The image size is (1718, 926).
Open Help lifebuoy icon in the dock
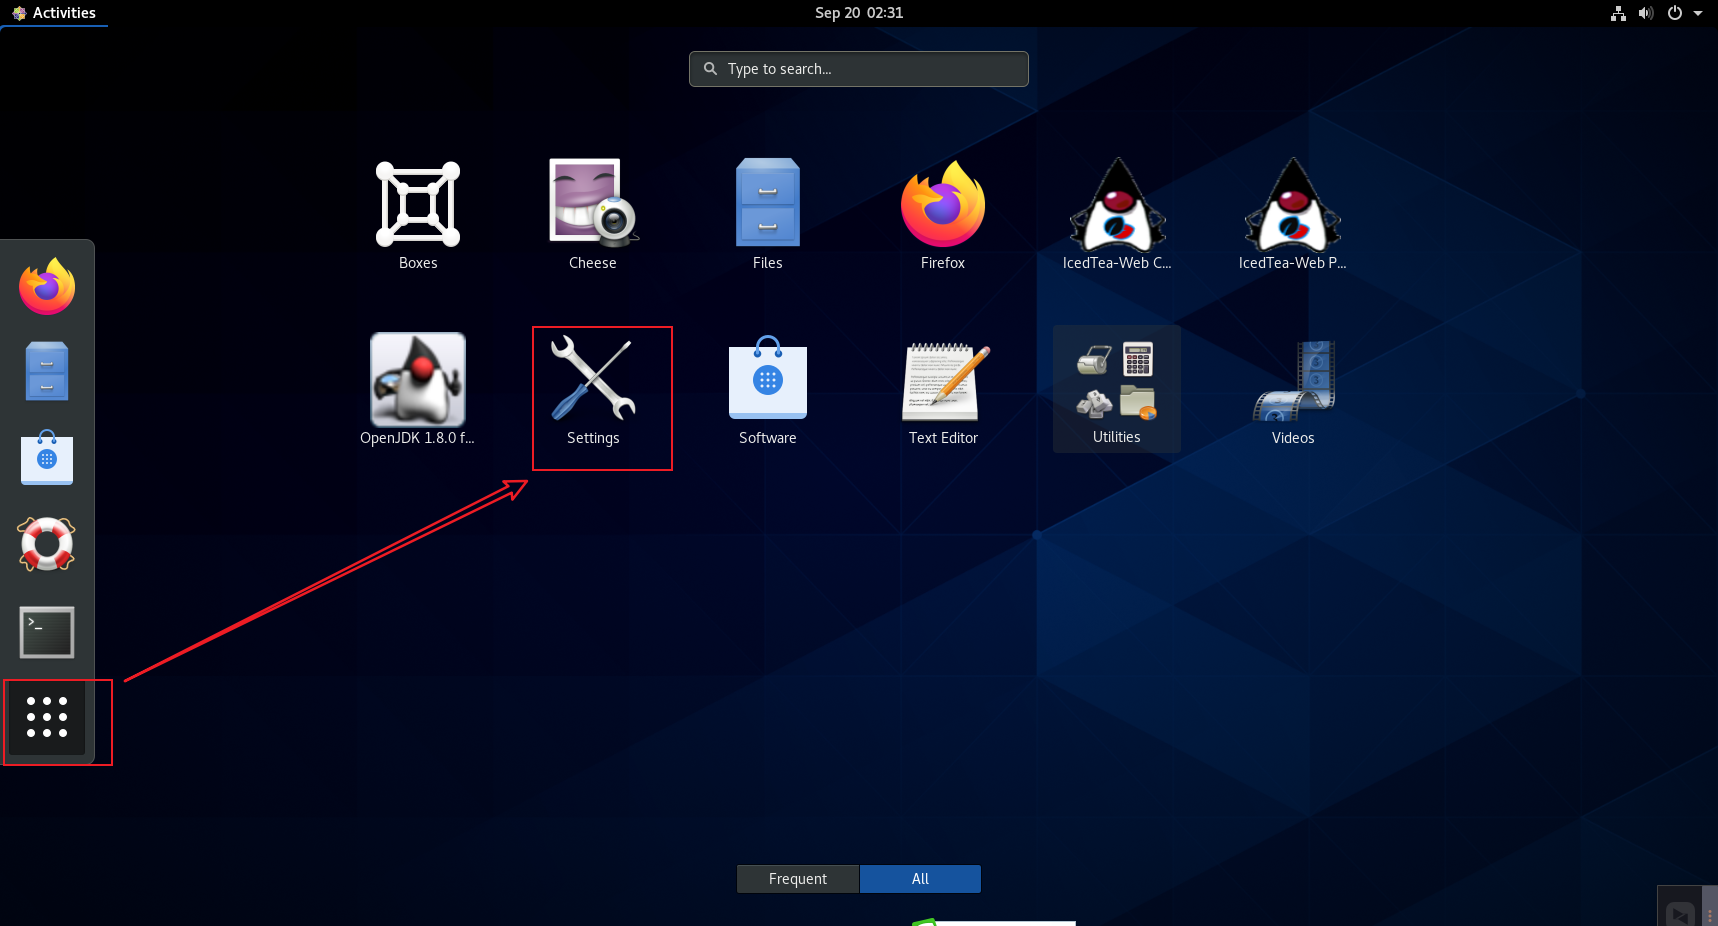tap(47, 544)
